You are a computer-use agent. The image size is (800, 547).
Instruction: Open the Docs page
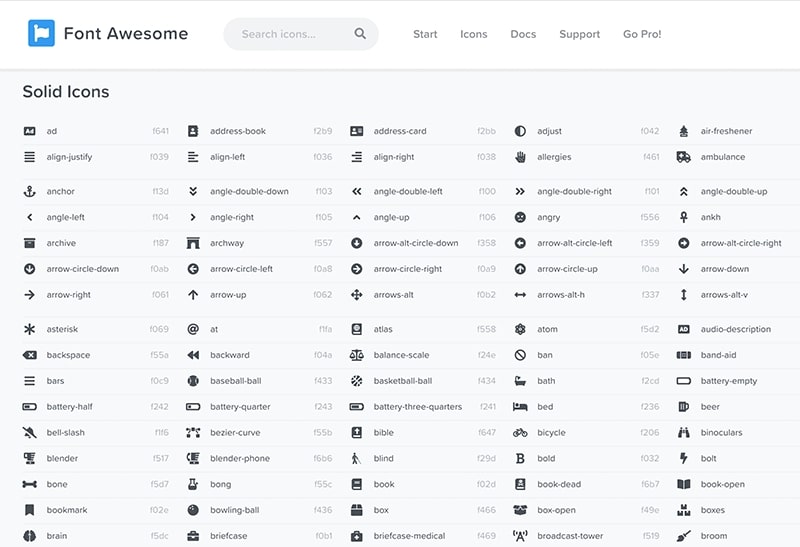tap(523, 34)
